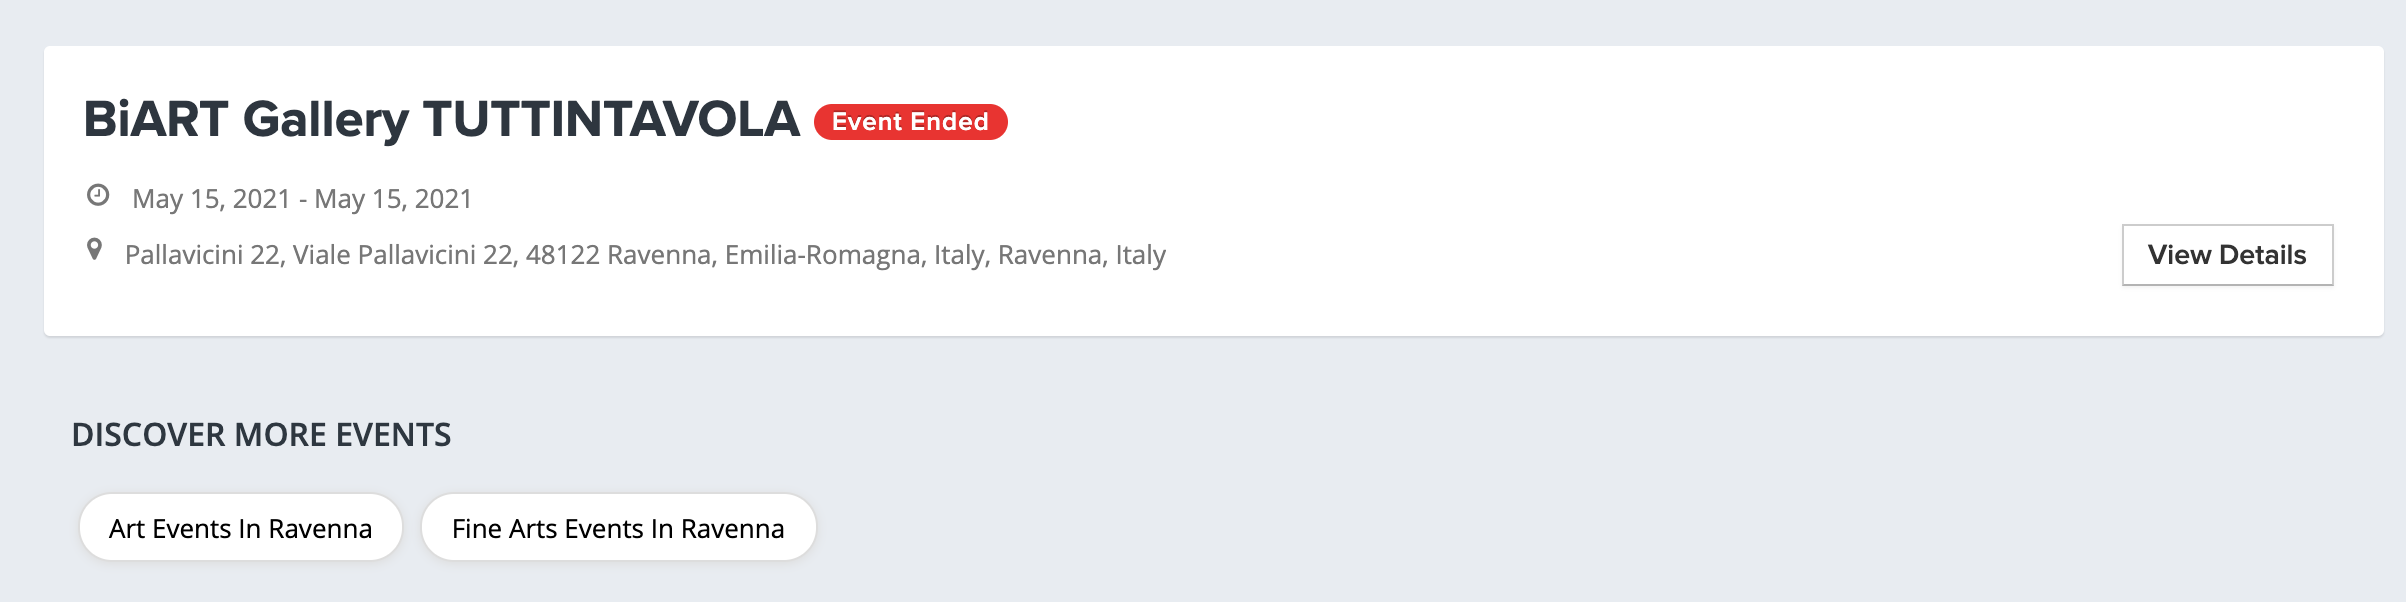
Task: Open the View Details button
Action: click(x=2227, y=255)
